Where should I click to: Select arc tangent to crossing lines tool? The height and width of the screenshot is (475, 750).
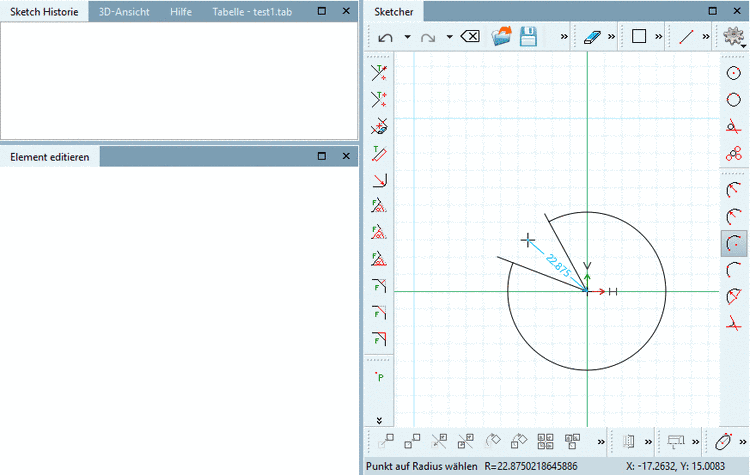pos(734,323)
